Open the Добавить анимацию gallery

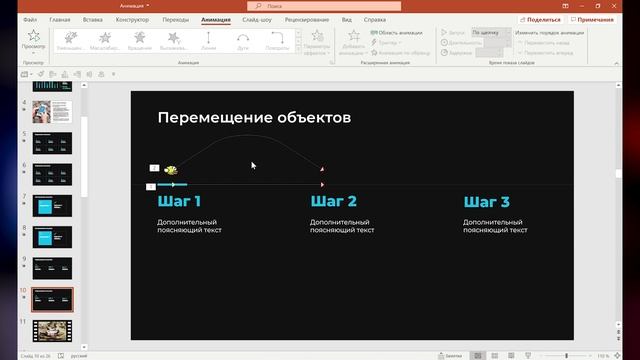tap(353, 43)
